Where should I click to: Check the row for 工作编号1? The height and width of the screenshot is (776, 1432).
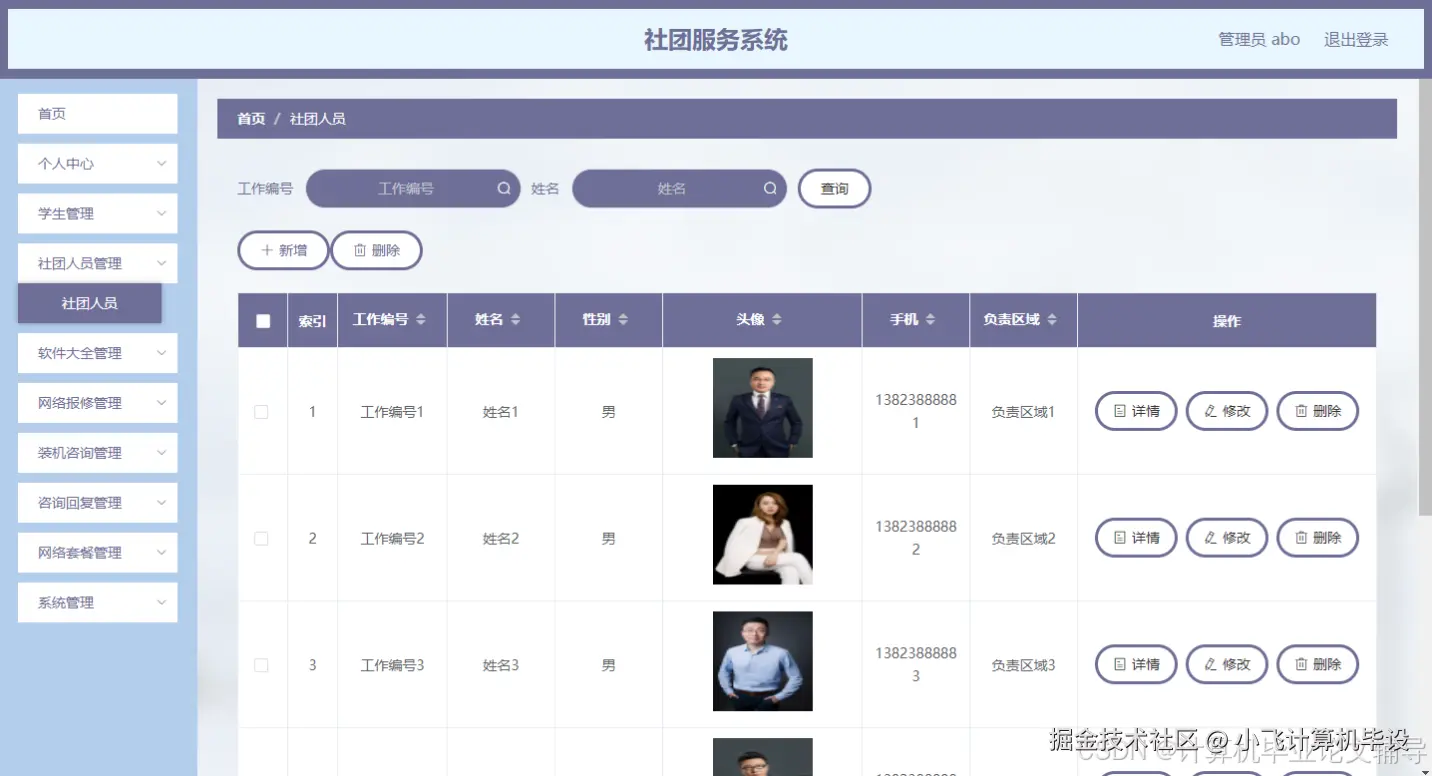[x=262, y=412]
